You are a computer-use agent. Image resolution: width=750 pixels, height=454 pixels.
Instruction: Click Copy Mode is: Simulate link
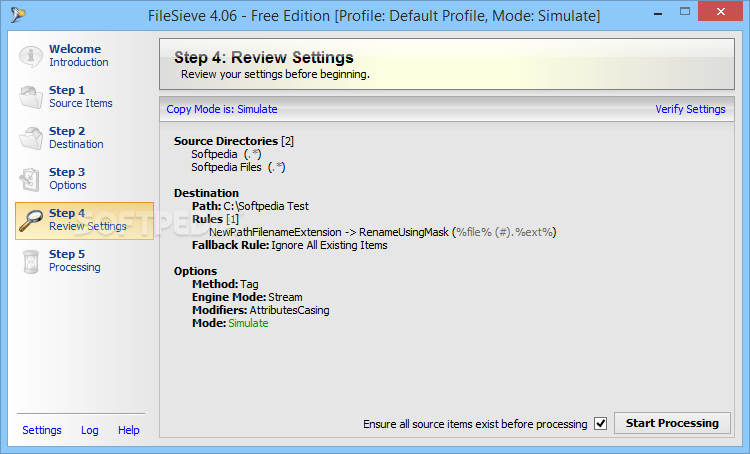[x=222, y=109]
